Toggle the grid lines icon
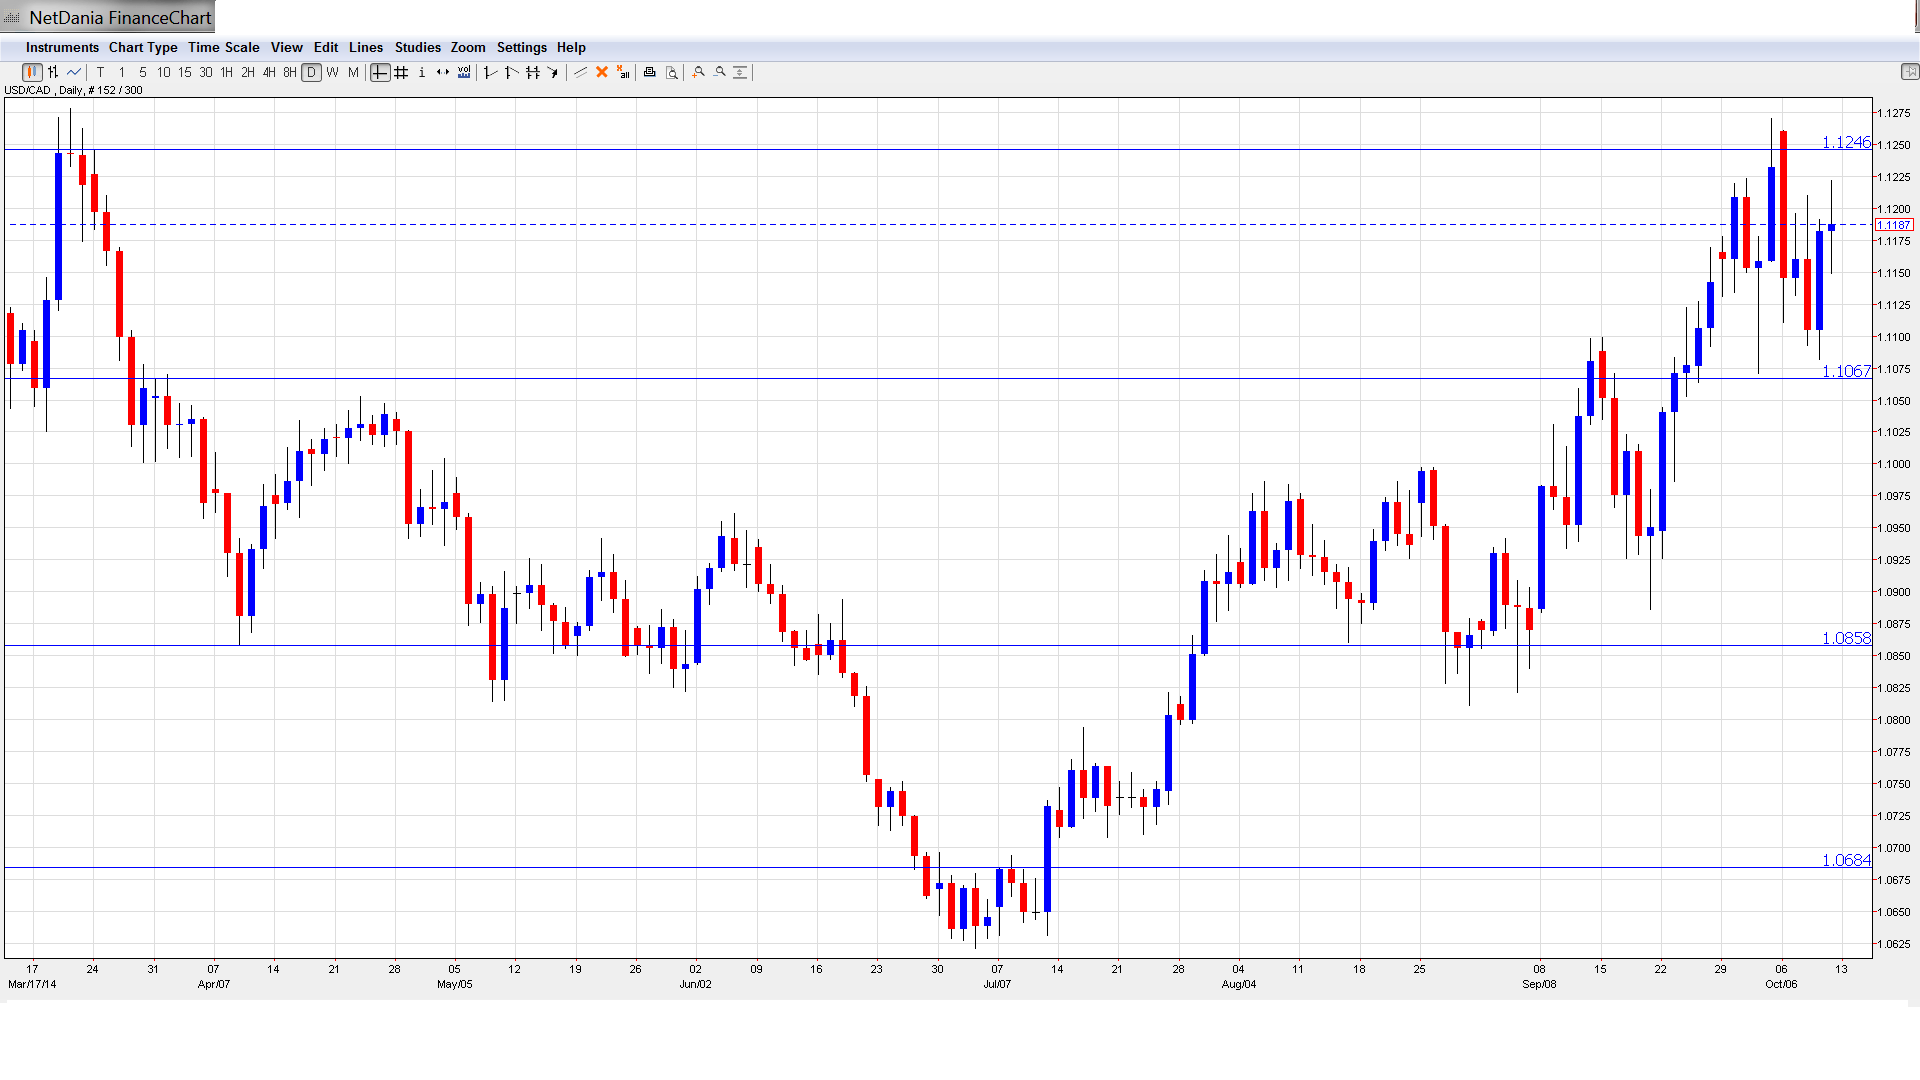The height and width of the screenshot is (1080, 1920). coord(401,72)
